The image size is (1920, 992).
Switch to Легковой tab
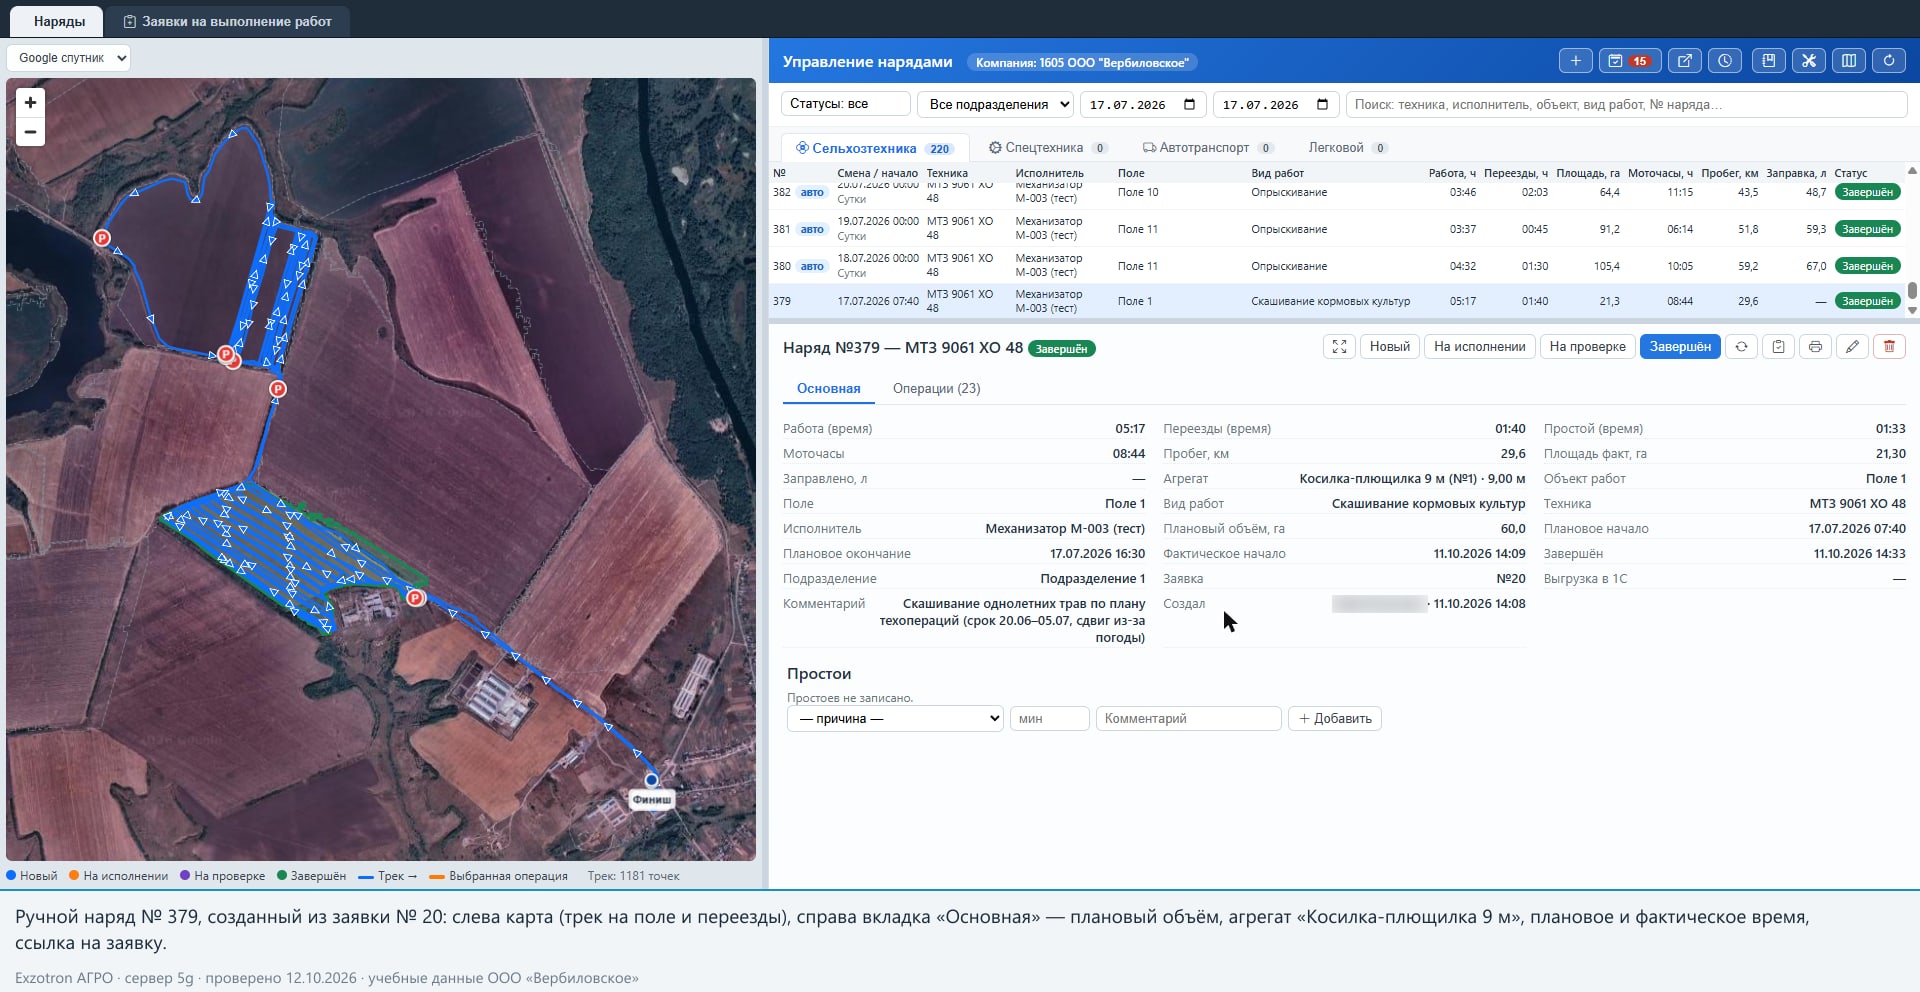pos(1347,148)
